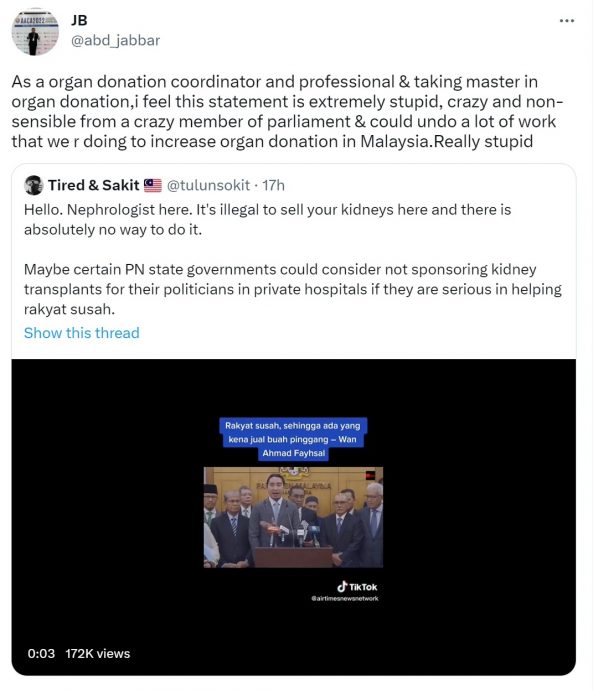Image resolution: width=593 pixels, height=690 pixels.
Task: Click the blue caption about Wan Ahmad Fayhsal
Action: 293,439
